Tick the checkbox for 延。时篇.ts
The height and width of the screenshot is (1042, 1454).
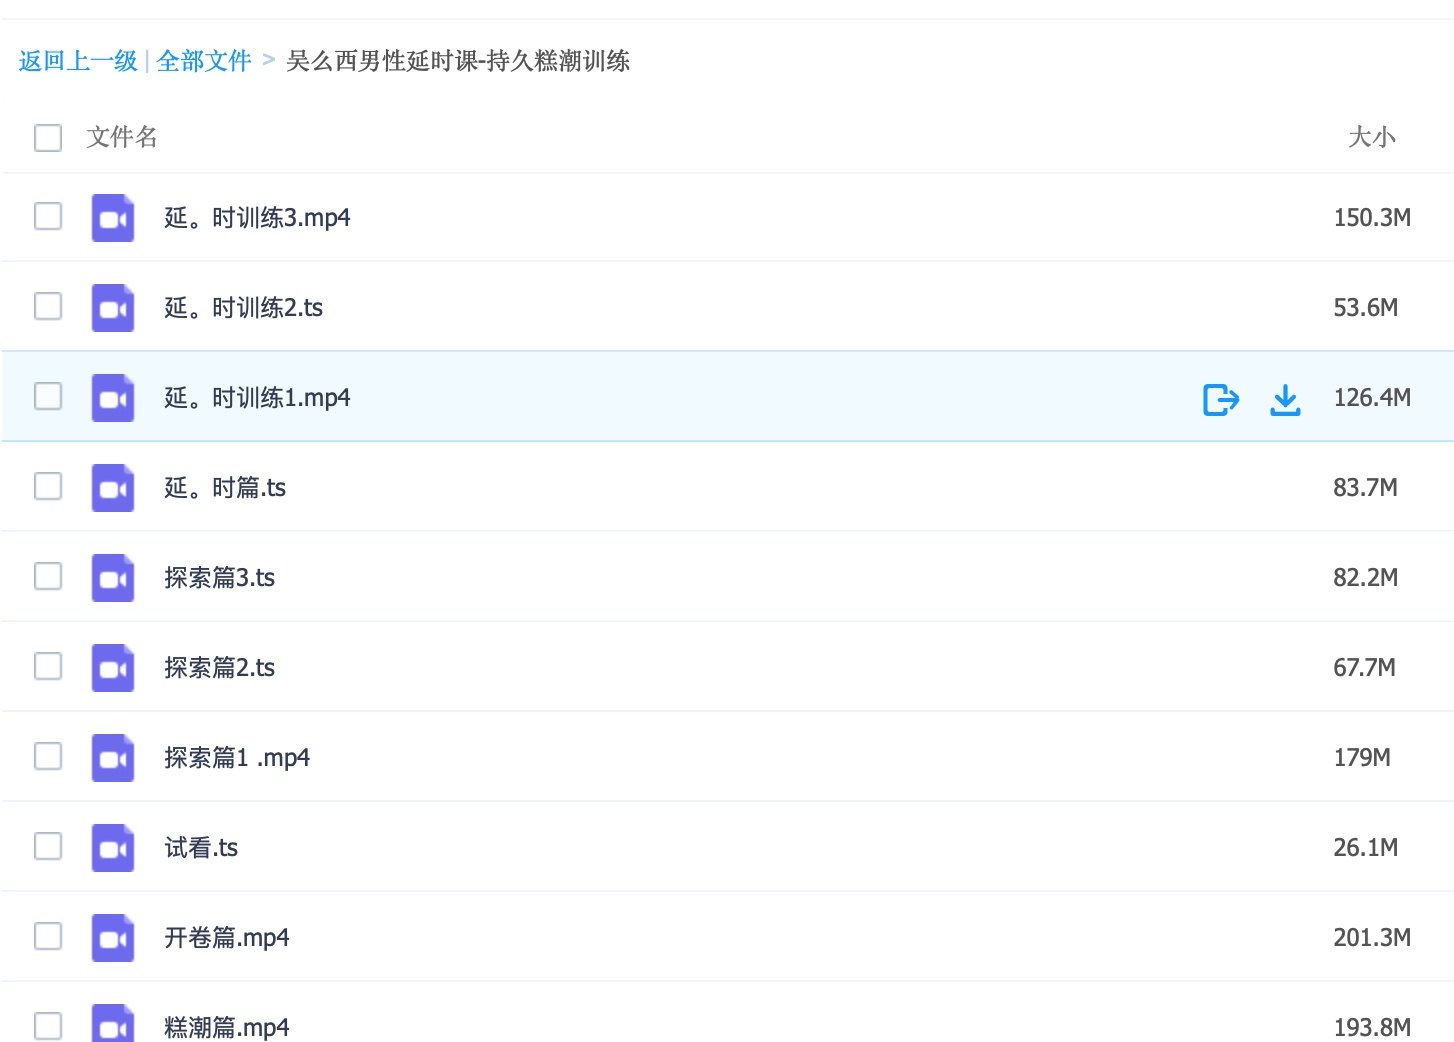point(48,486)
